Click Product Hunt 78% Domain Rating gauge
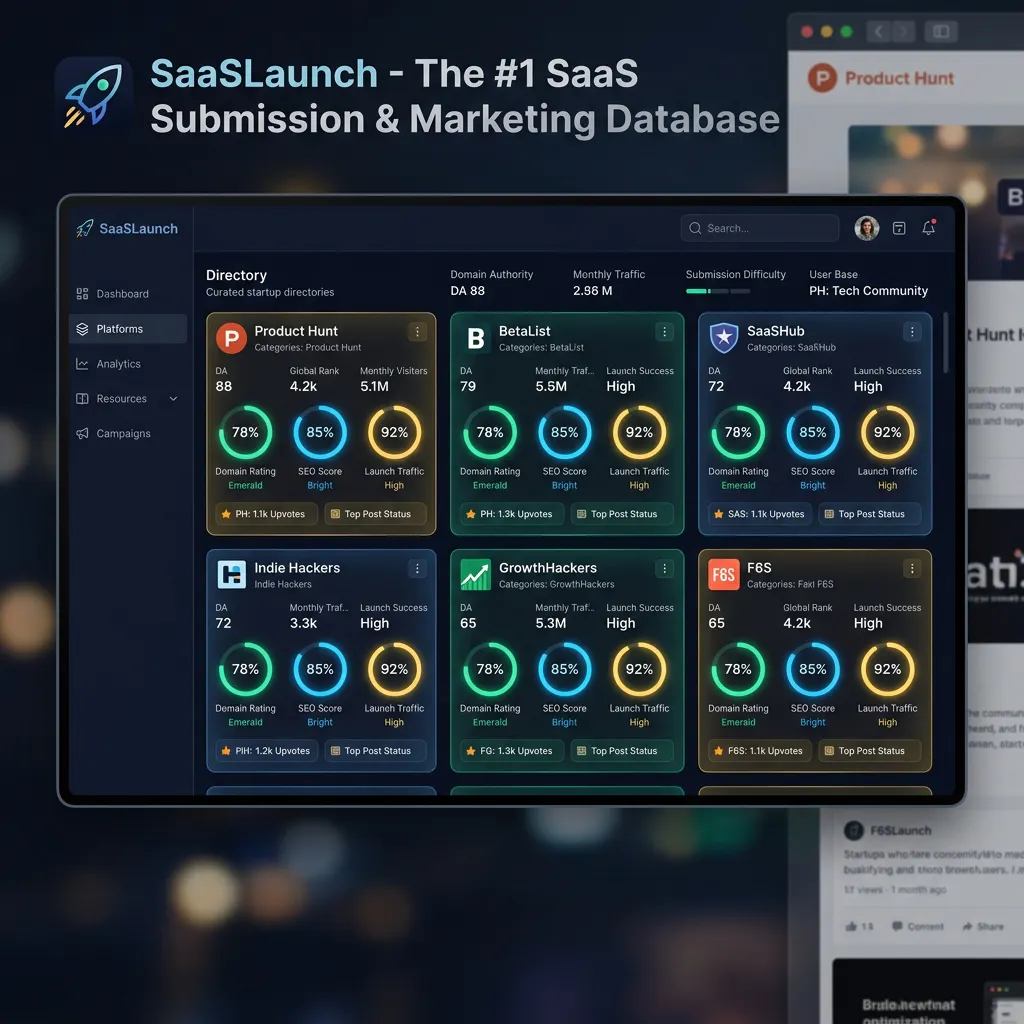This screenshot has height=1024, width=1024. click(x=245, y=432)
